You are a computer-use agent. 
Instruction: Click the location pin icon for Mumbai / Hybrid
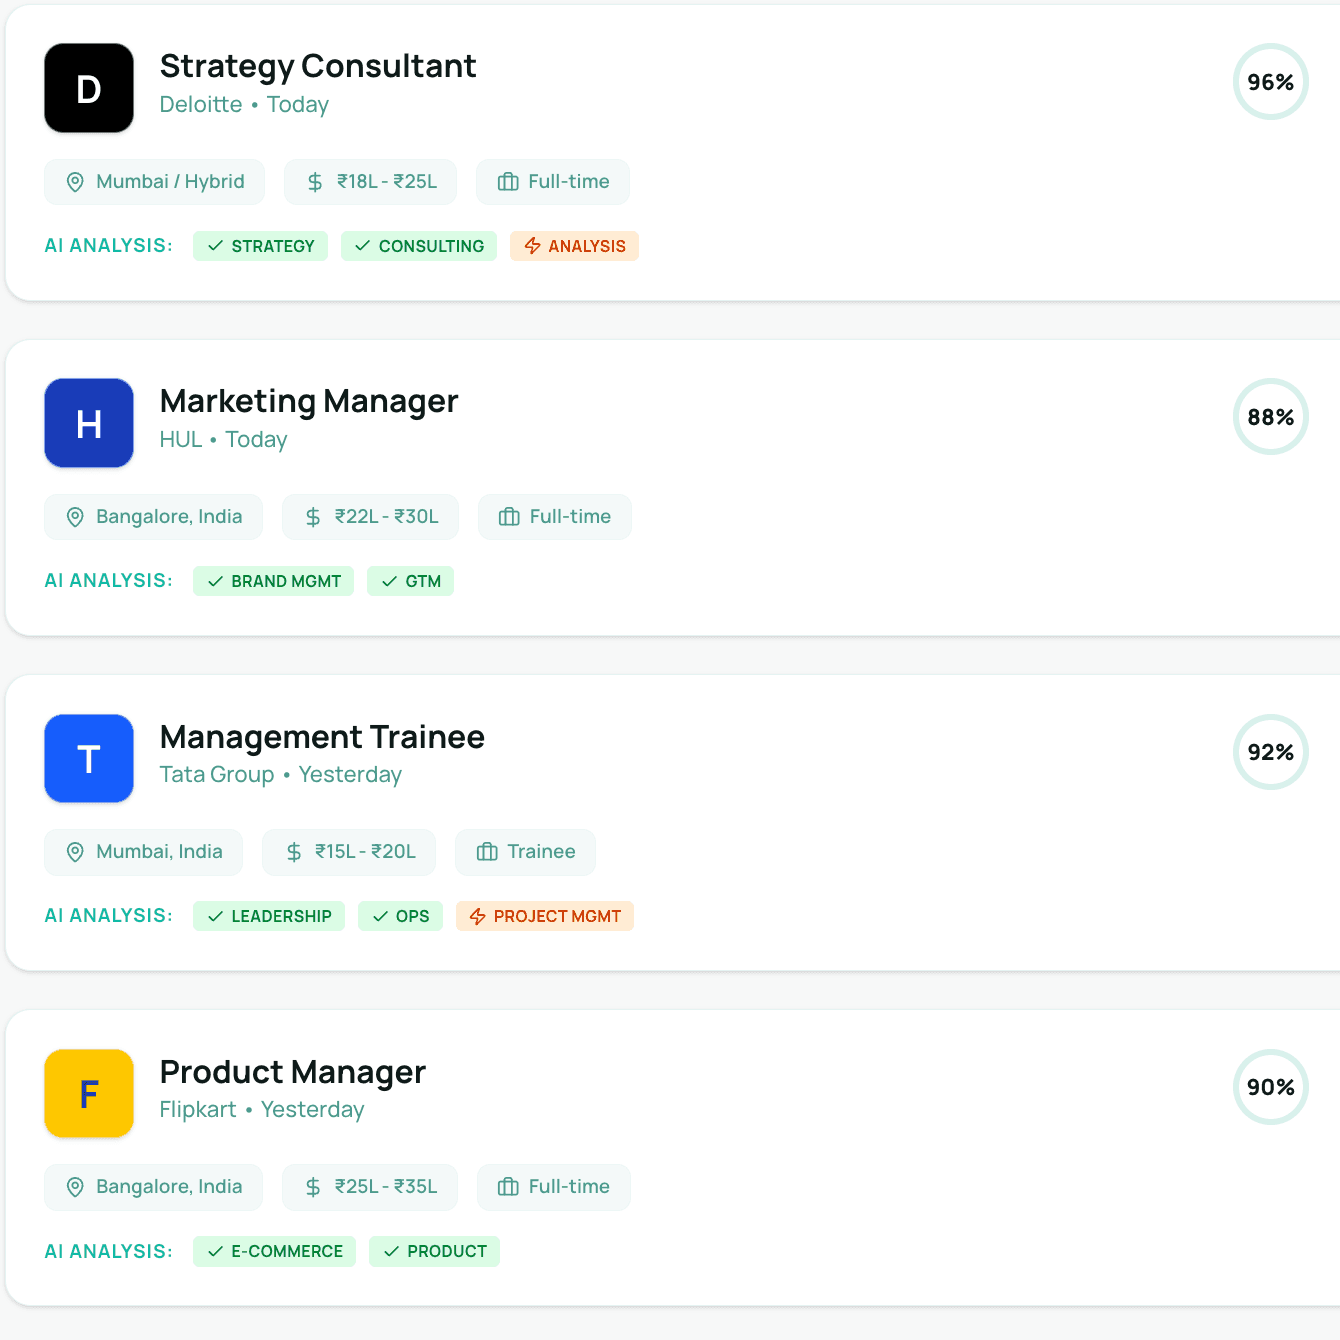coord(76,182)
